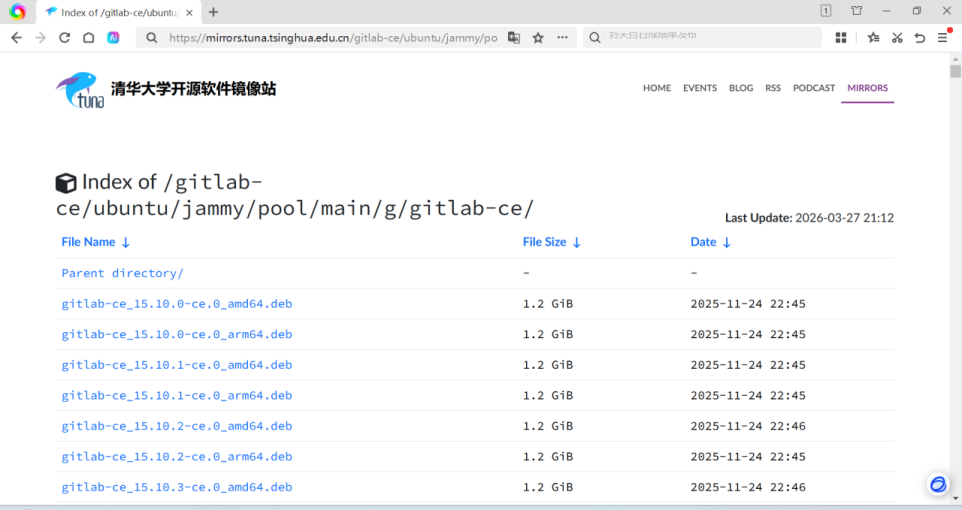Open the browser home page
This screenshot has height=510, width=962.
click(x=88, y=37)
